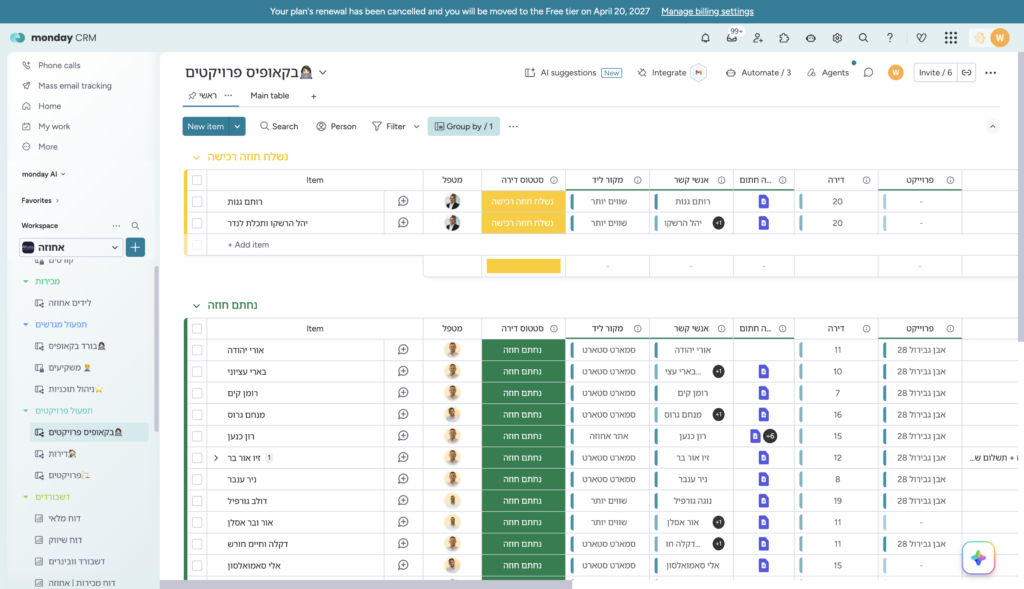Open the help question mark icon

click(889, 38)
